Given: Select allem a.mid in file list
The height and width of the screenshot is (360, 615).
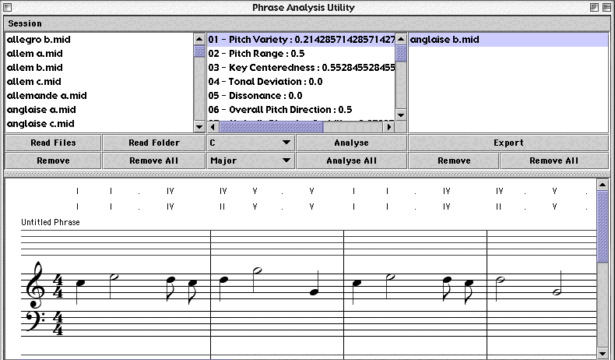Looking at the screenshot, I should [99, 54].
